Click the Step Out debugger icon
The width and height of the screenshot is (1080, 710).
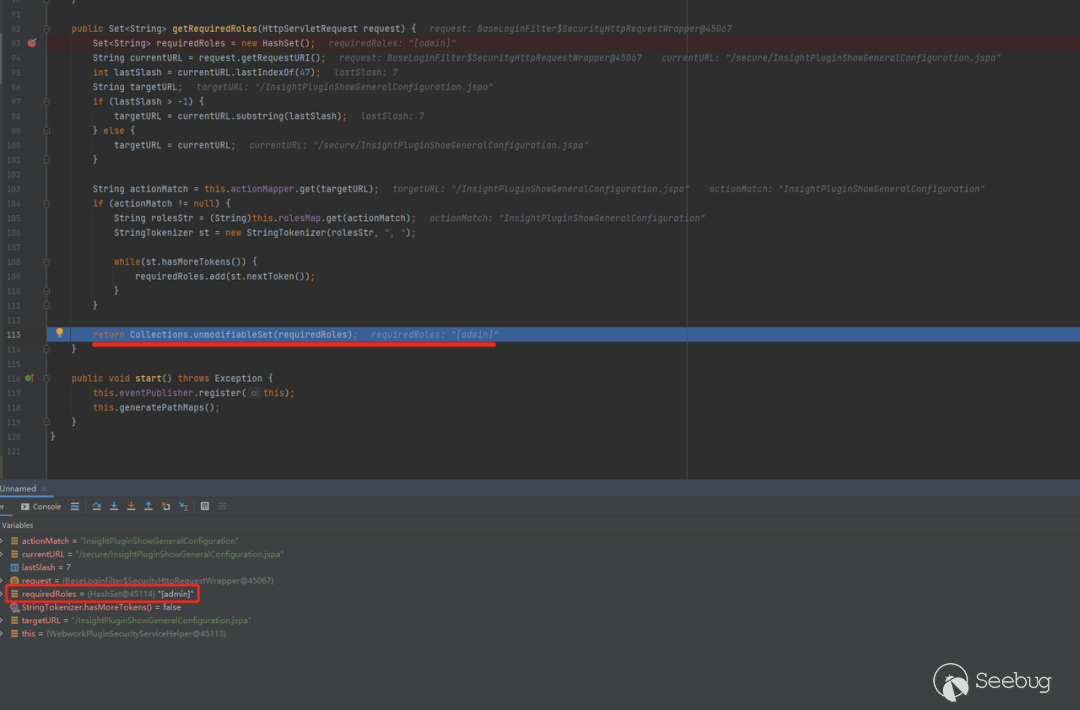[148, 507]
